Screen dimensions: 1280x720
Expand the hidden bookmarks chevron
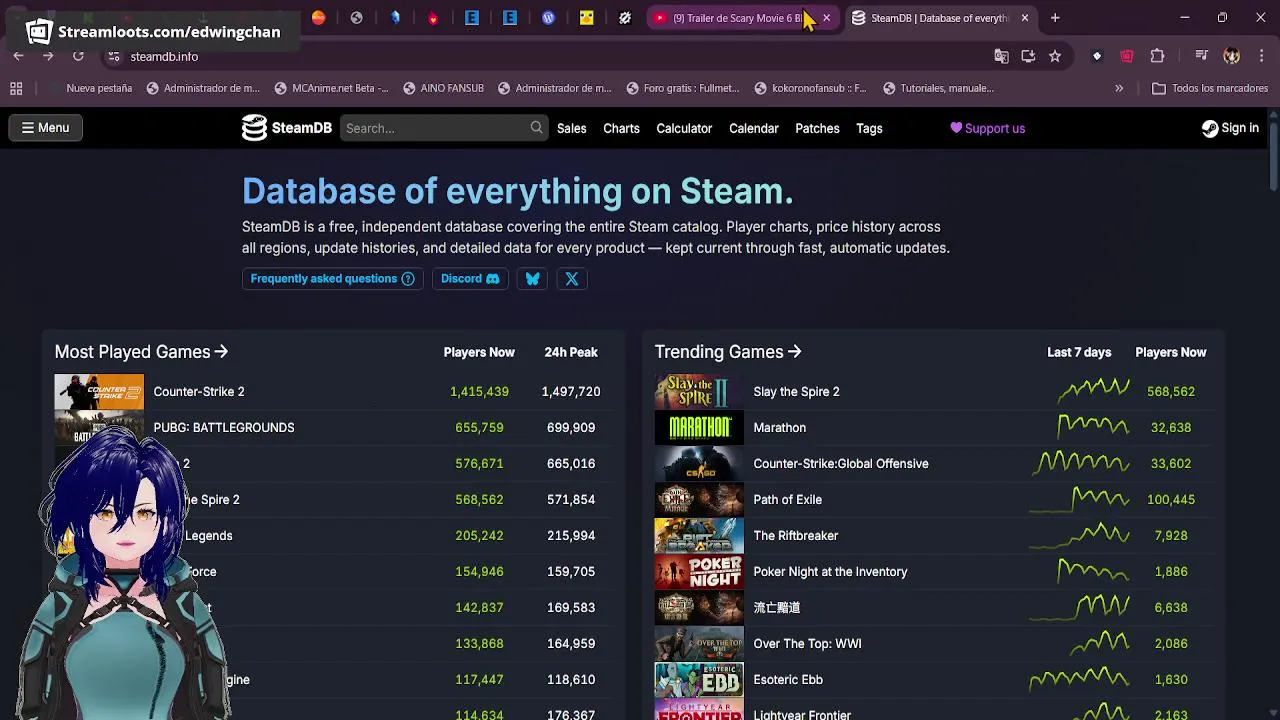(x=1119, y=89)
